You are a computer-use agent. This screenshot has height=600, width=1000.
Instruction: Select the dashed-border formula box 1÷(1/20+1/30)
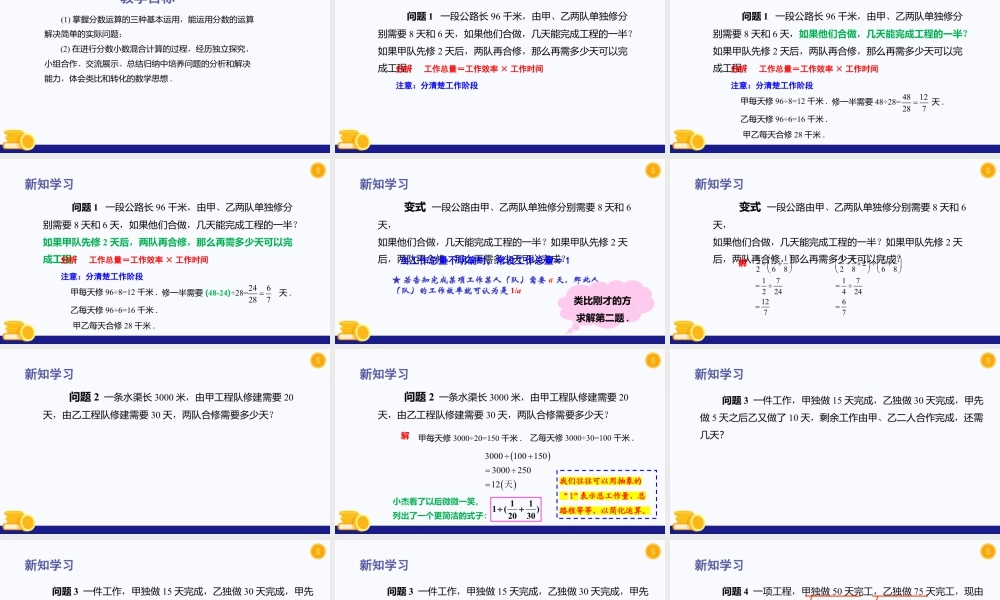tap(516, 508)
